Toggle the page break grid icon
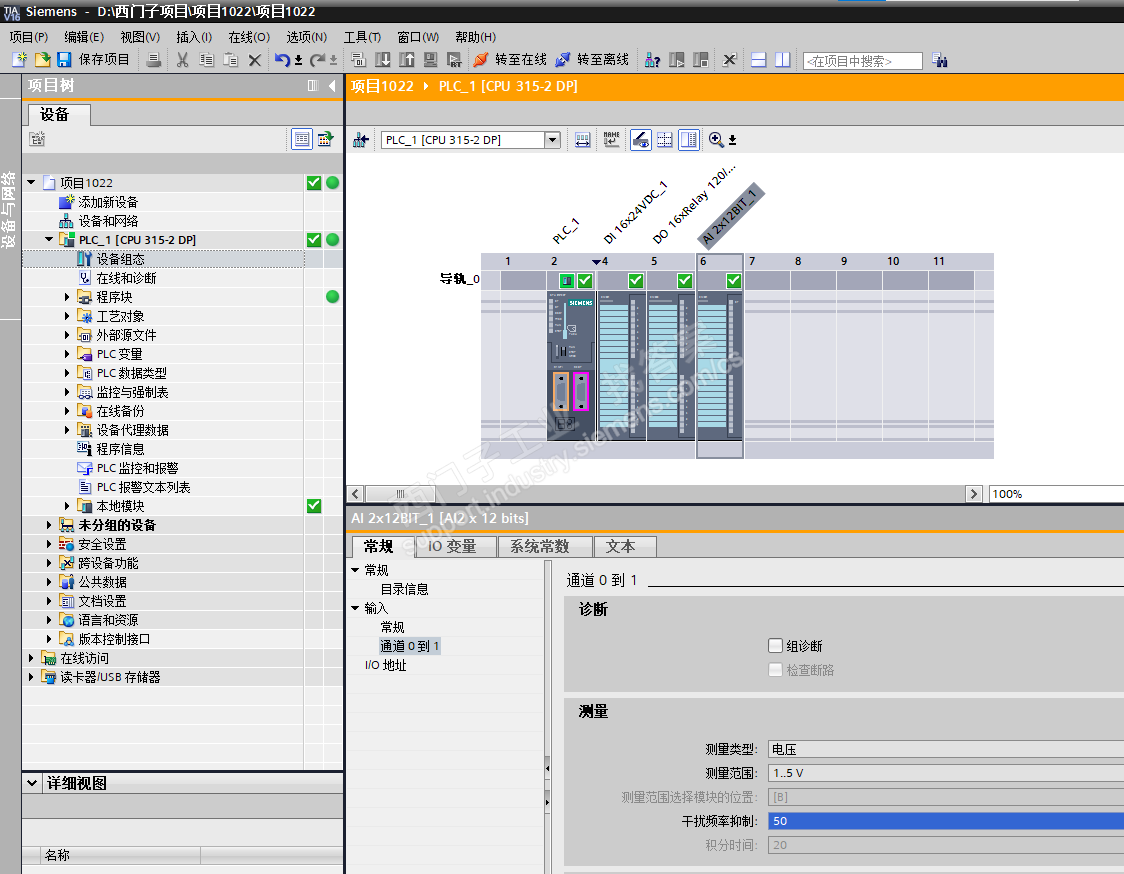 [x=665, y=140]
